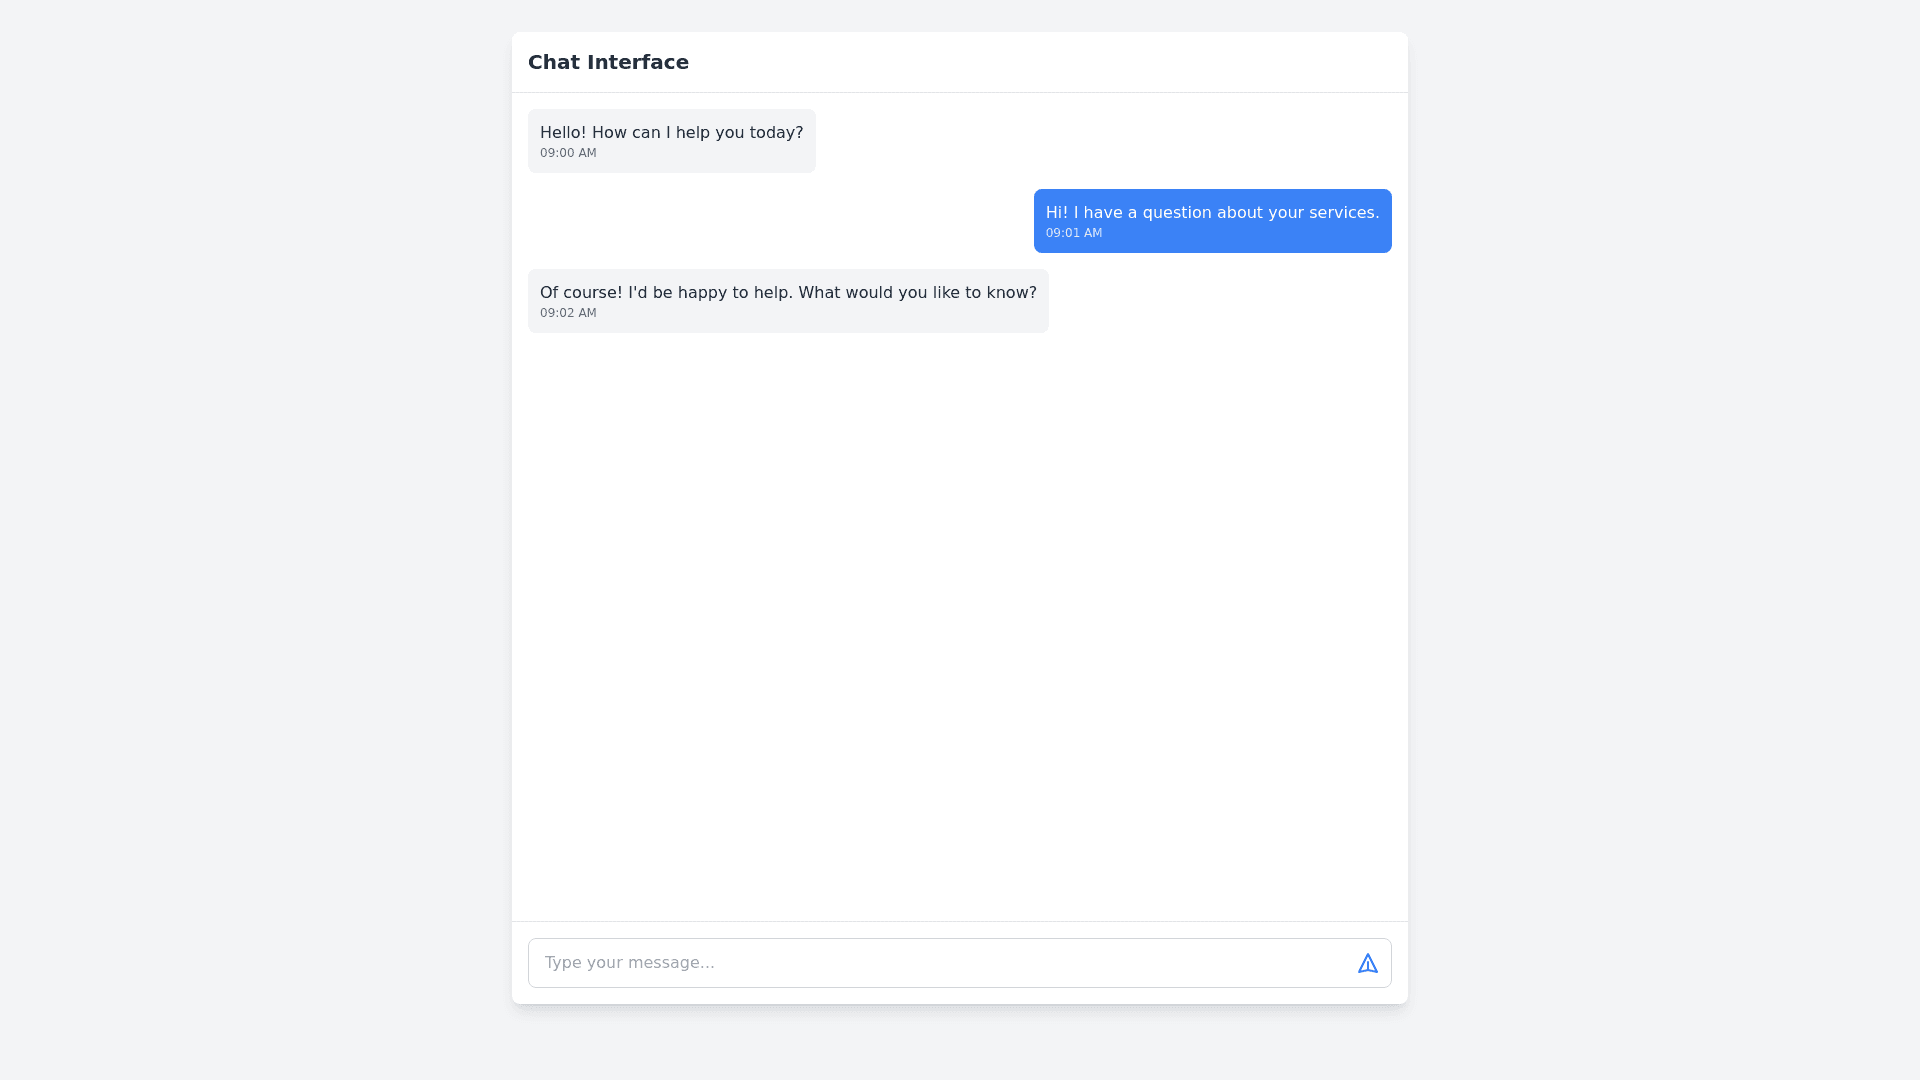Select the "Hello! How can I help" message
Screen dimensions: 1920x1080
tap(671, 133)
